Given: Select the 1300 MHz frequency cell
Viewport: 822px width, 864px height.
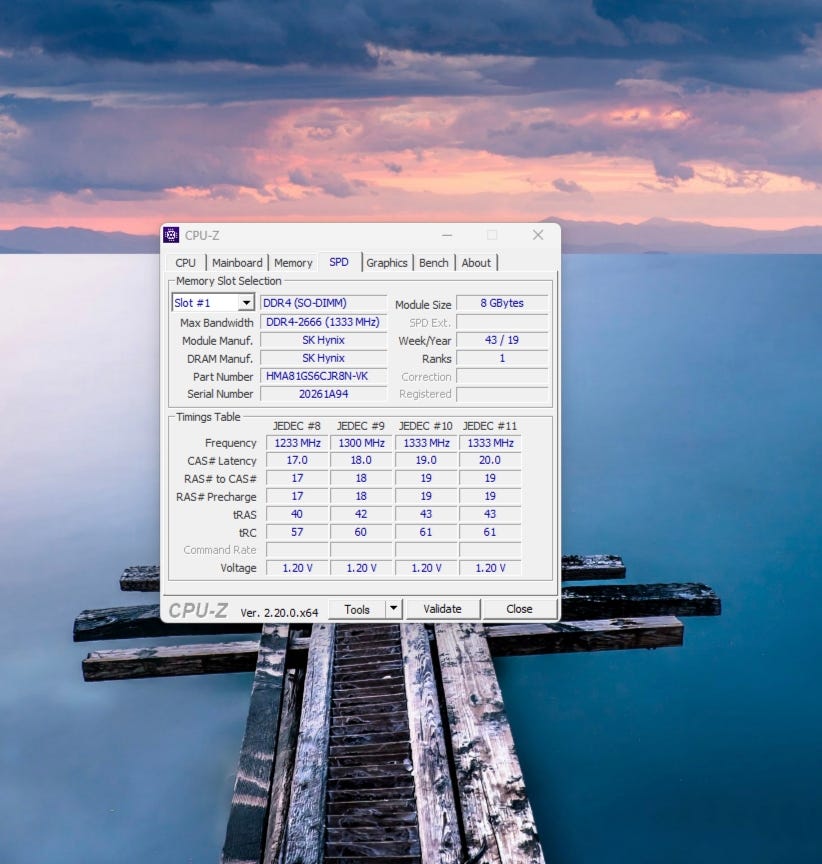Looking at the screenshot, I should [x=361, y=443].
